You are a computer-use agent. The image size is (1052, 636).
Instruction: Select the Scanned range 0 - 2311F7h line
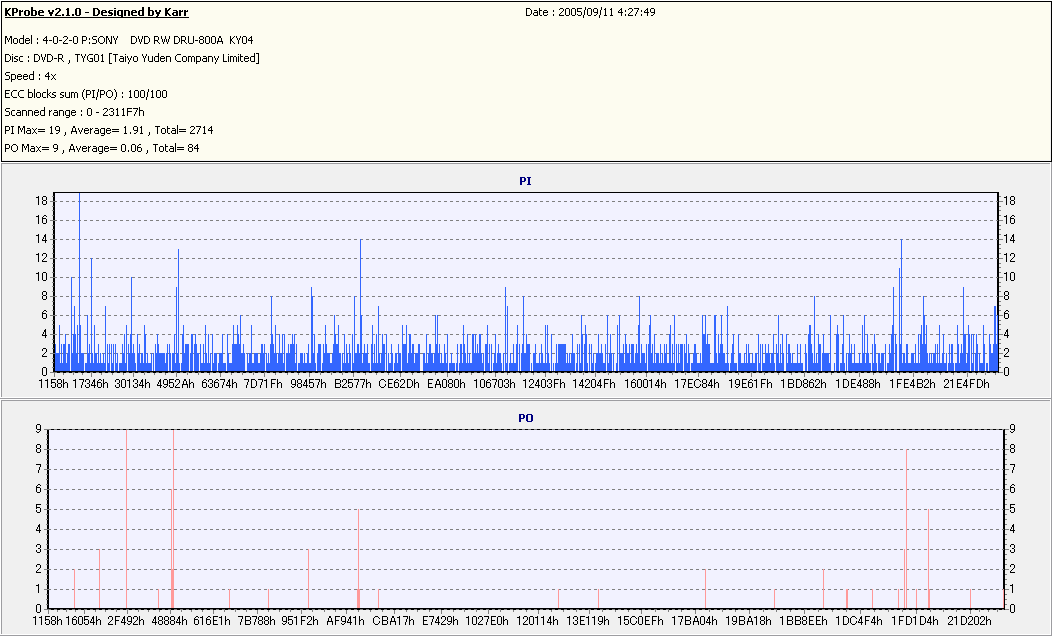pos(74,112)
